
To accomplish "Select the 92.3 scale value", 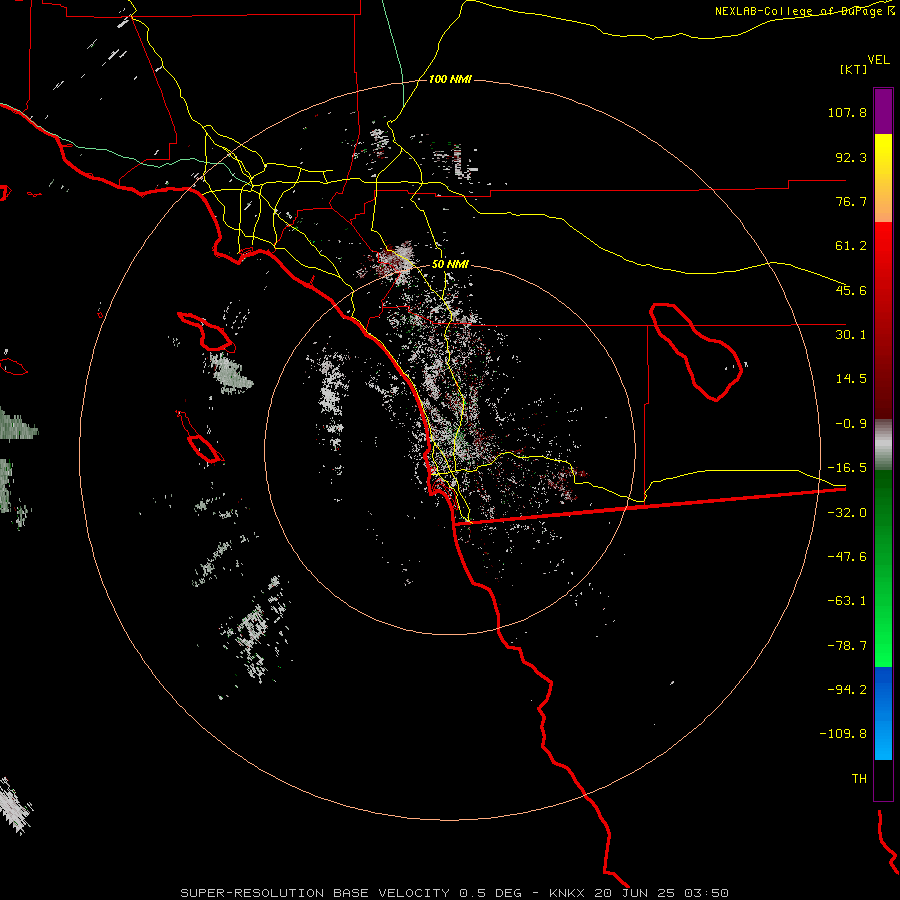I will tap(851, 157).
